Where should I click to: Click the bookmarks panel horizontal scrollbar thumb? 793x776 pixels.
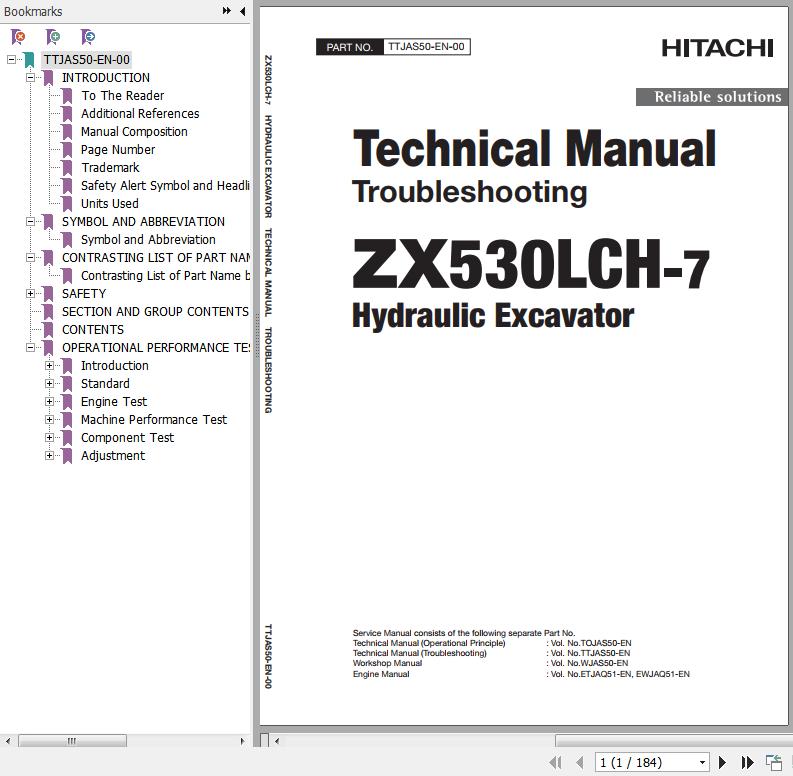point(72,741)
